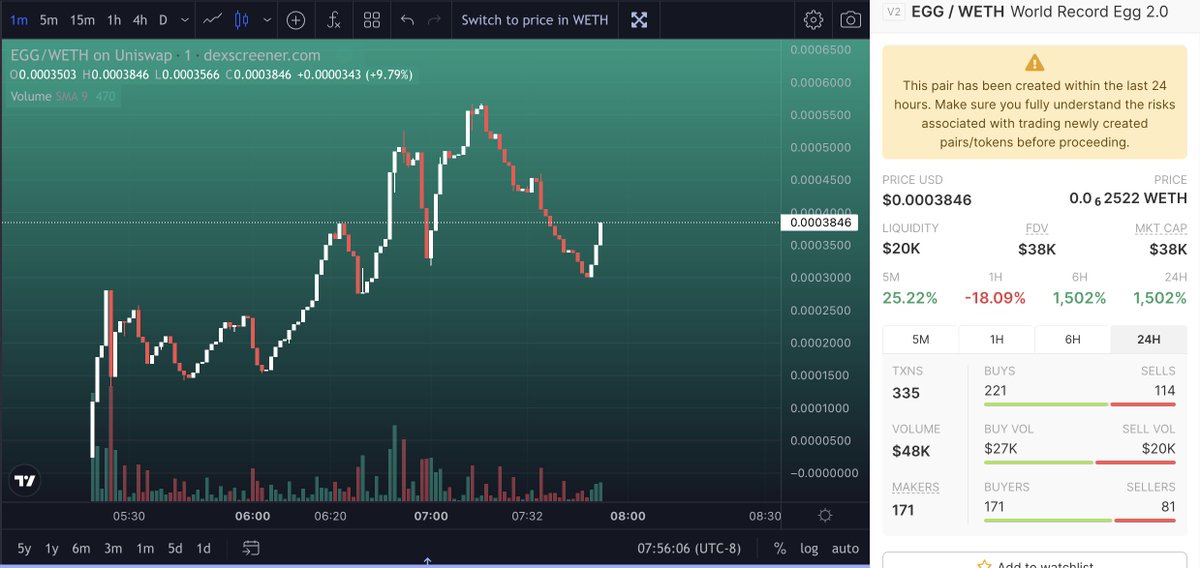
Task: Click the LIQUIDITY value $20K
Action: [x=900, y=249]
